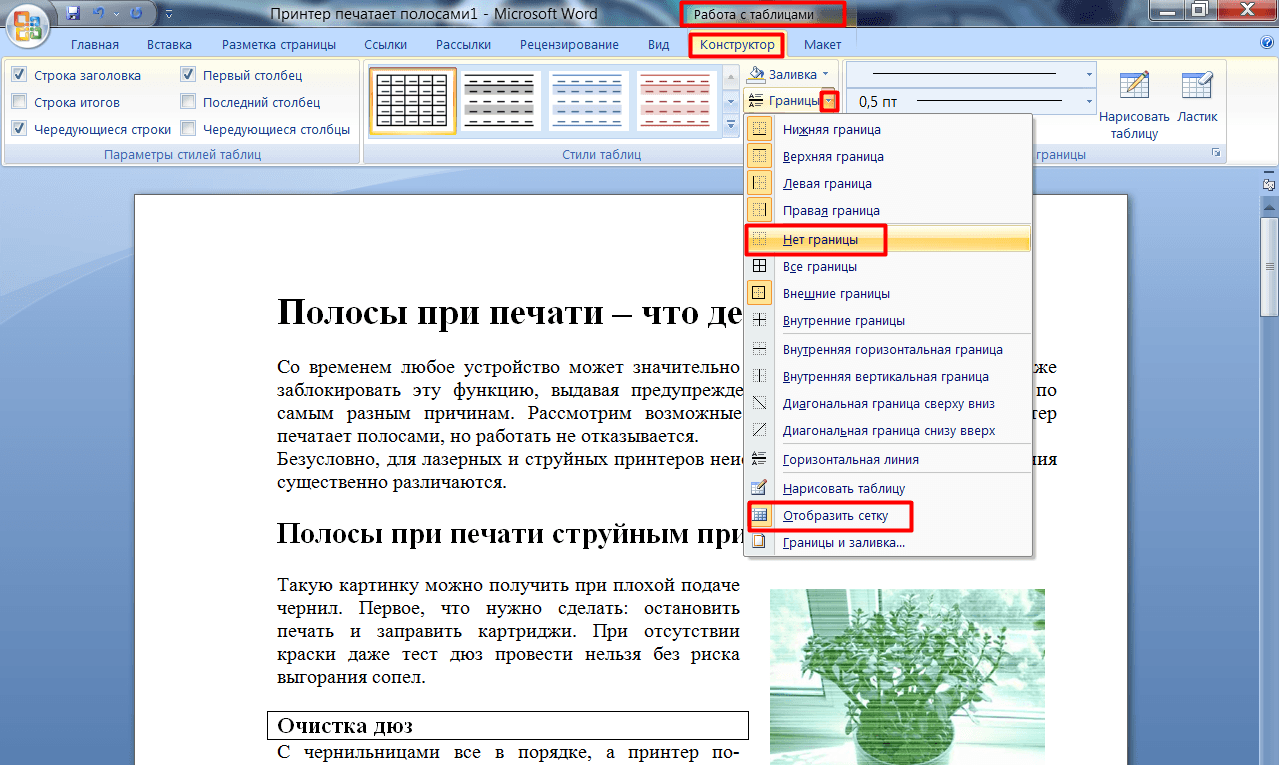The height and width of the screenshot is (765, 1279).
Task: Click the Redo icon in Quick Access Toolbar
Action: tap(136, 13)
